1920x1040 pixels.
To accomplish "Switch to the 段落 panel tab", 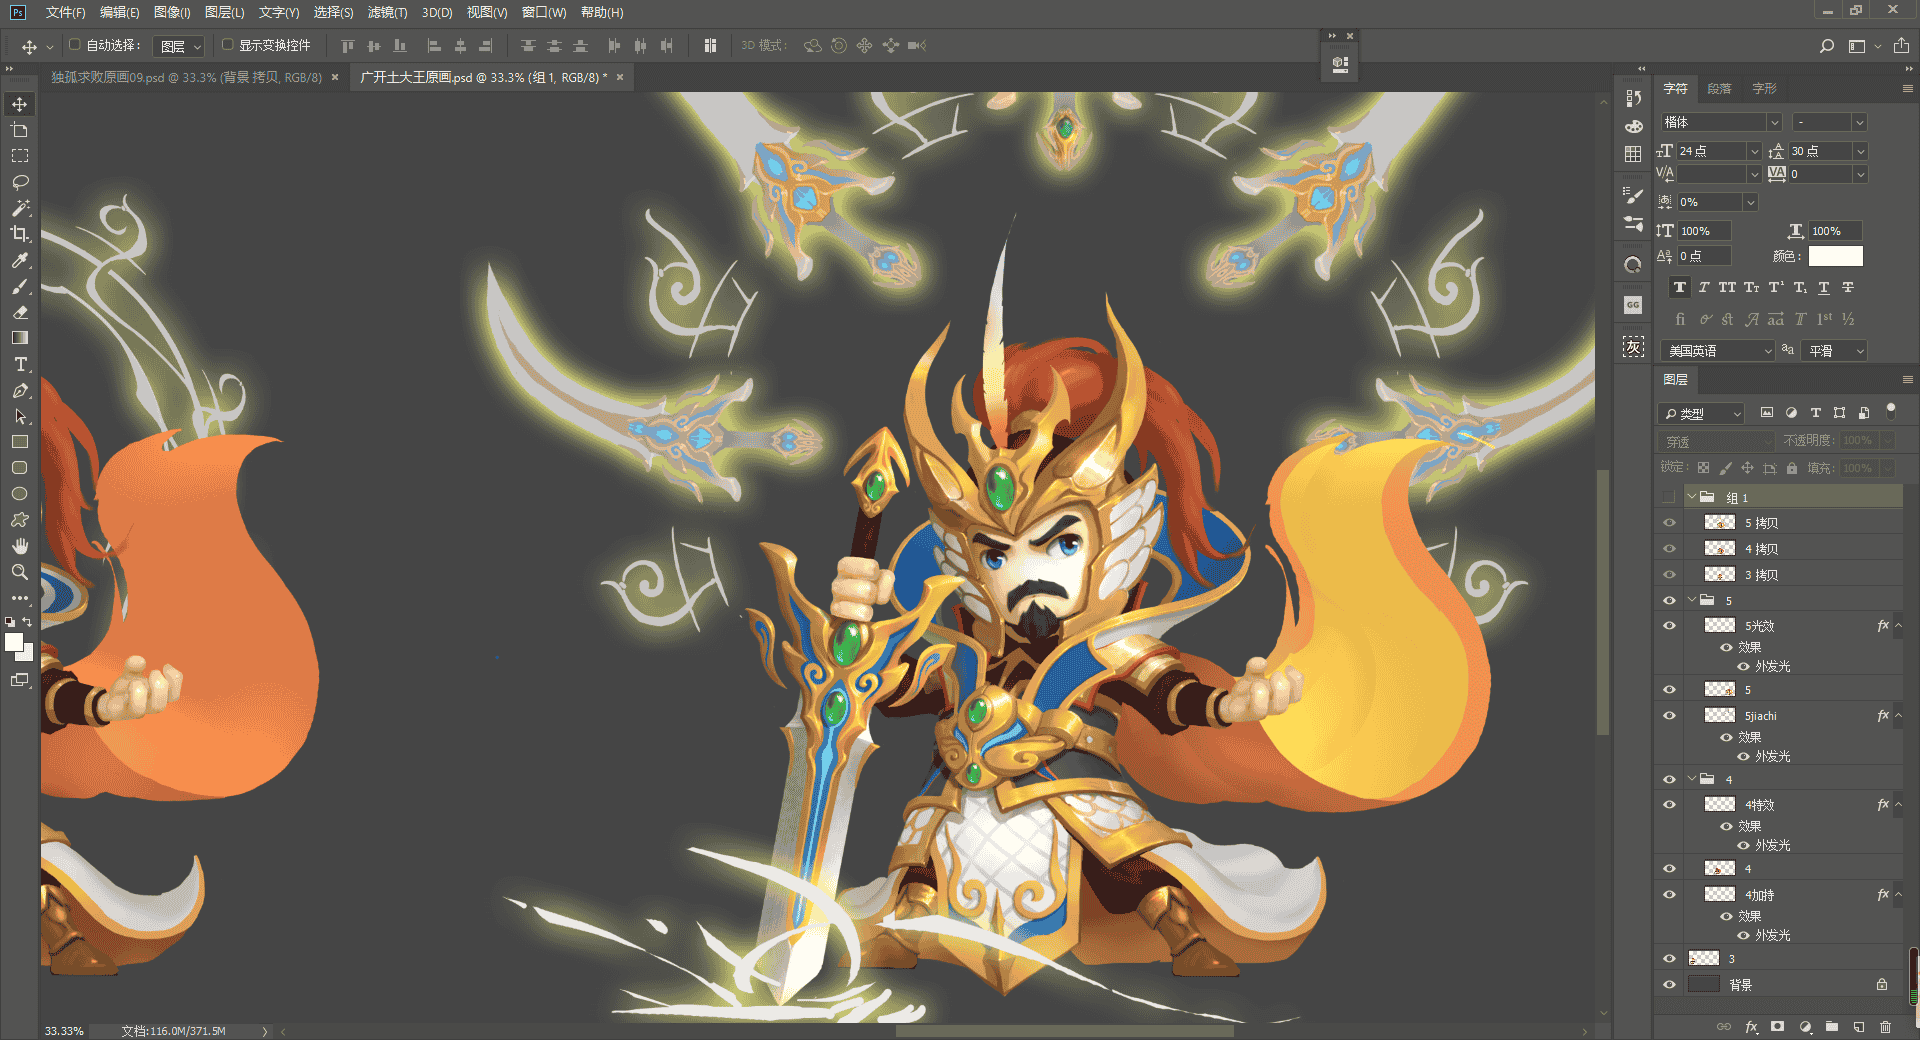I will (x=1719, y=89).
